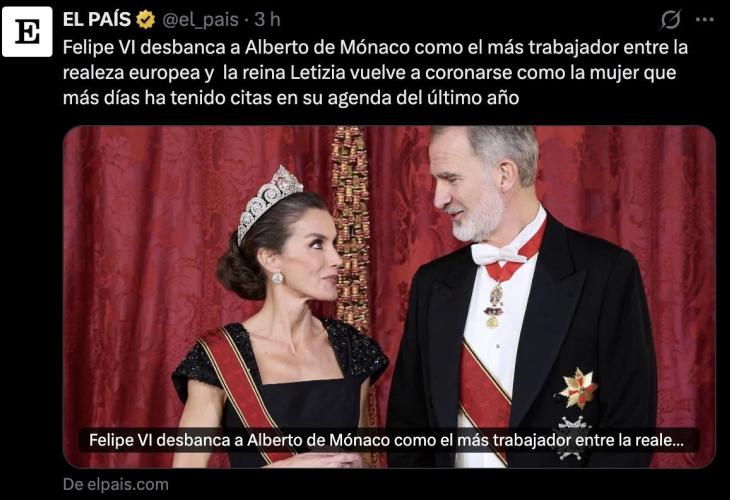The width and height of the screenshot is (730, 500).
Task: Click the white E logo in the avatar
Action: tap(27, 32)
